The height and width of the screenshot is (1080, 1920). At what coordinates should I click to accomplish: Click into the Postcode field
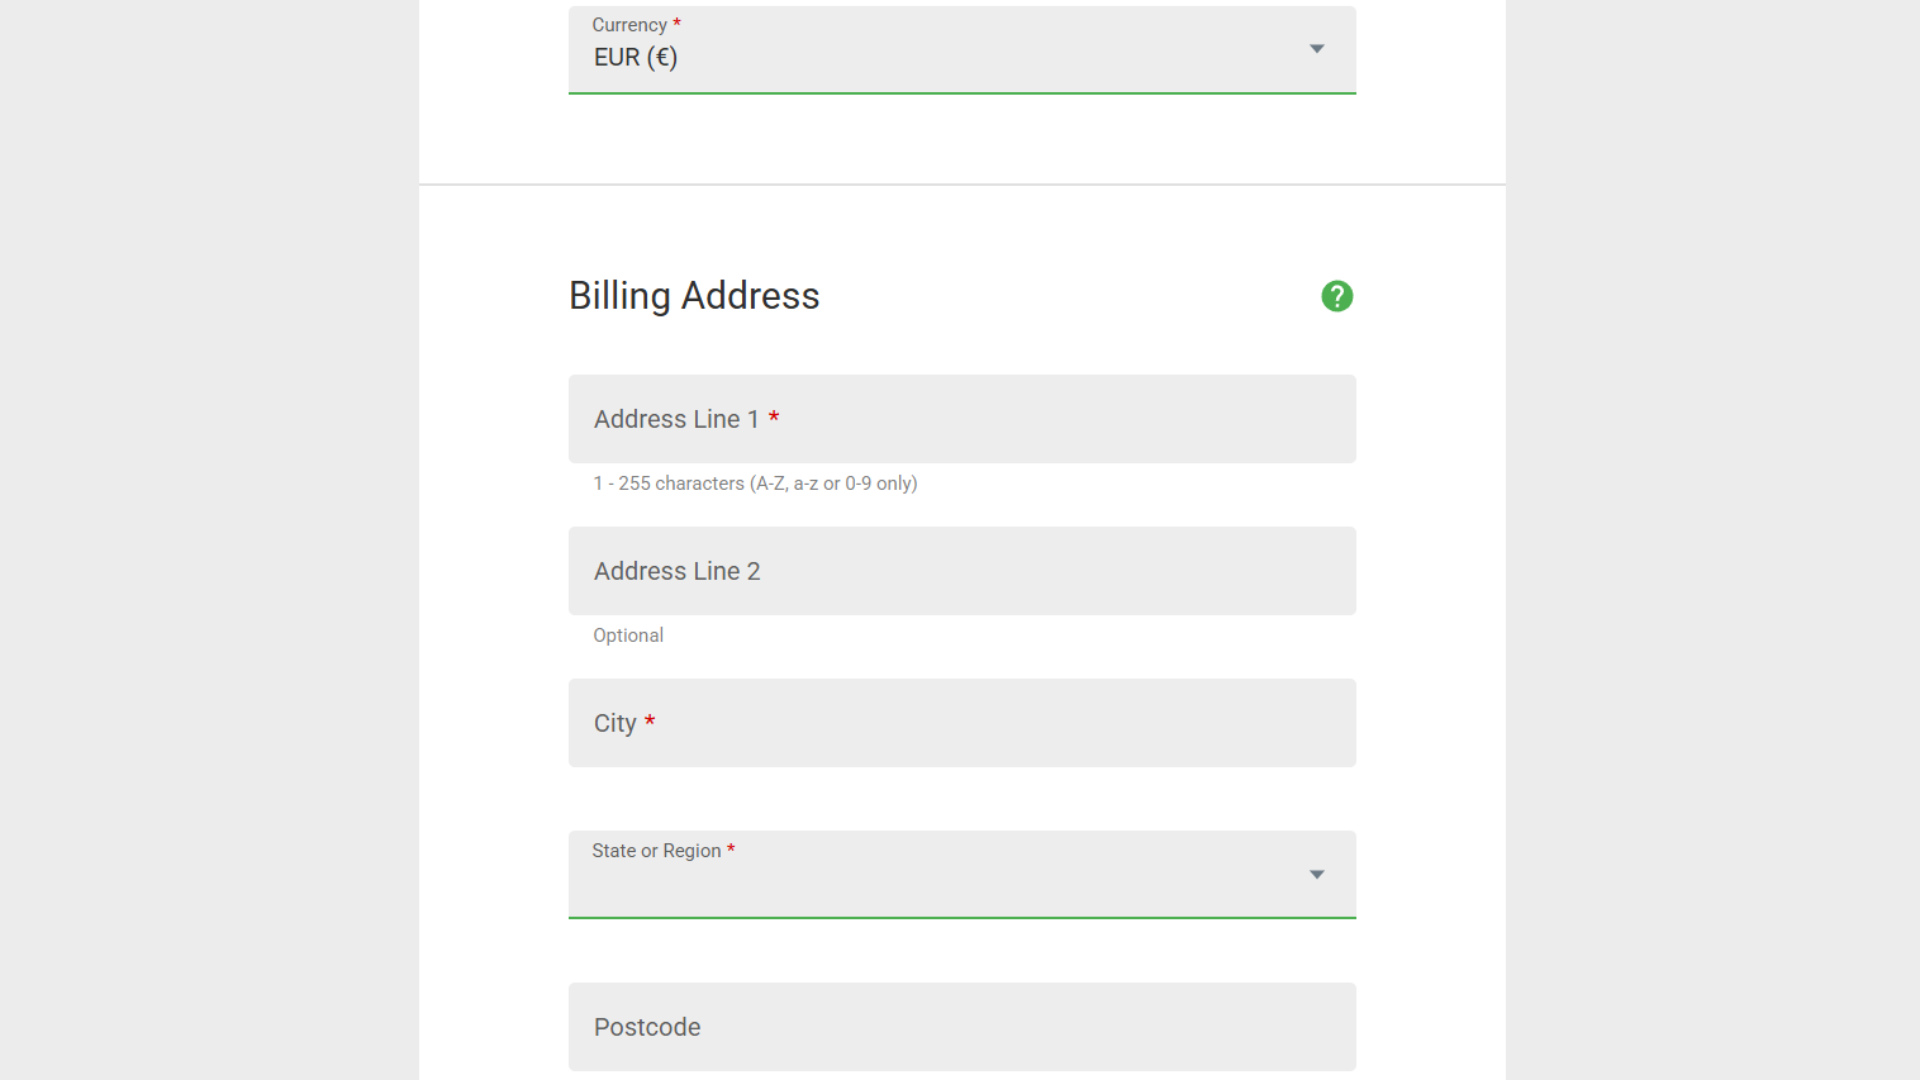[x=962, y=1027]
